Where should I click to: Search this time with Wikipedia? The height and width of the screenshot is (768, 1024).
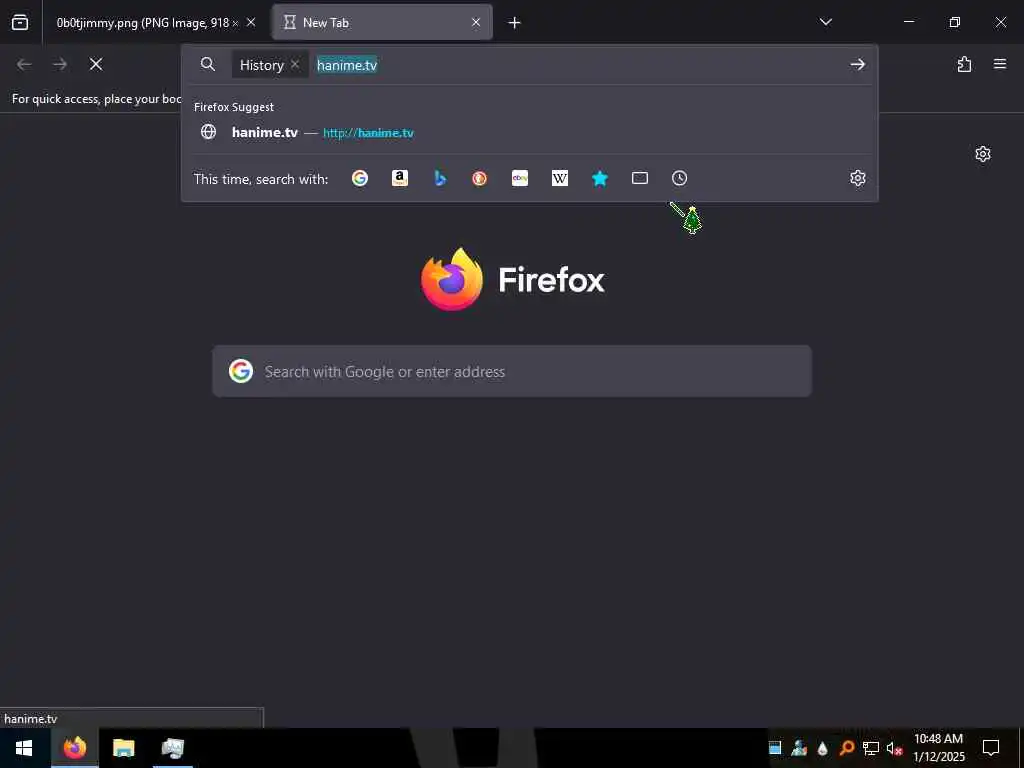[560, 178]
